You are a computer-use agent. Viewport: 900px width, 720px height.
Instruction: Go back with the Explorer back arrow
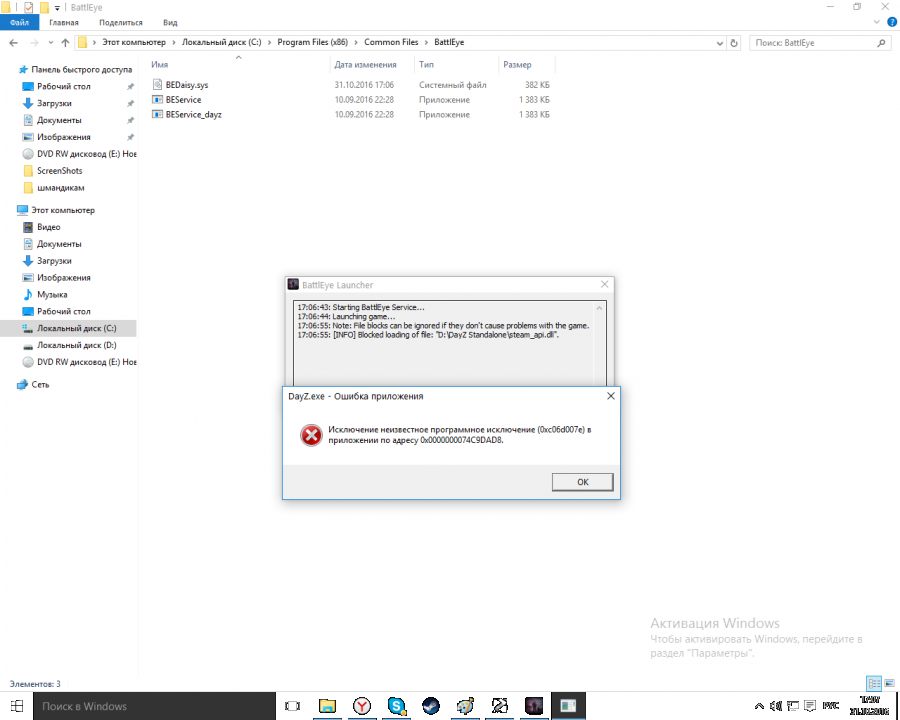coord(14,42)
